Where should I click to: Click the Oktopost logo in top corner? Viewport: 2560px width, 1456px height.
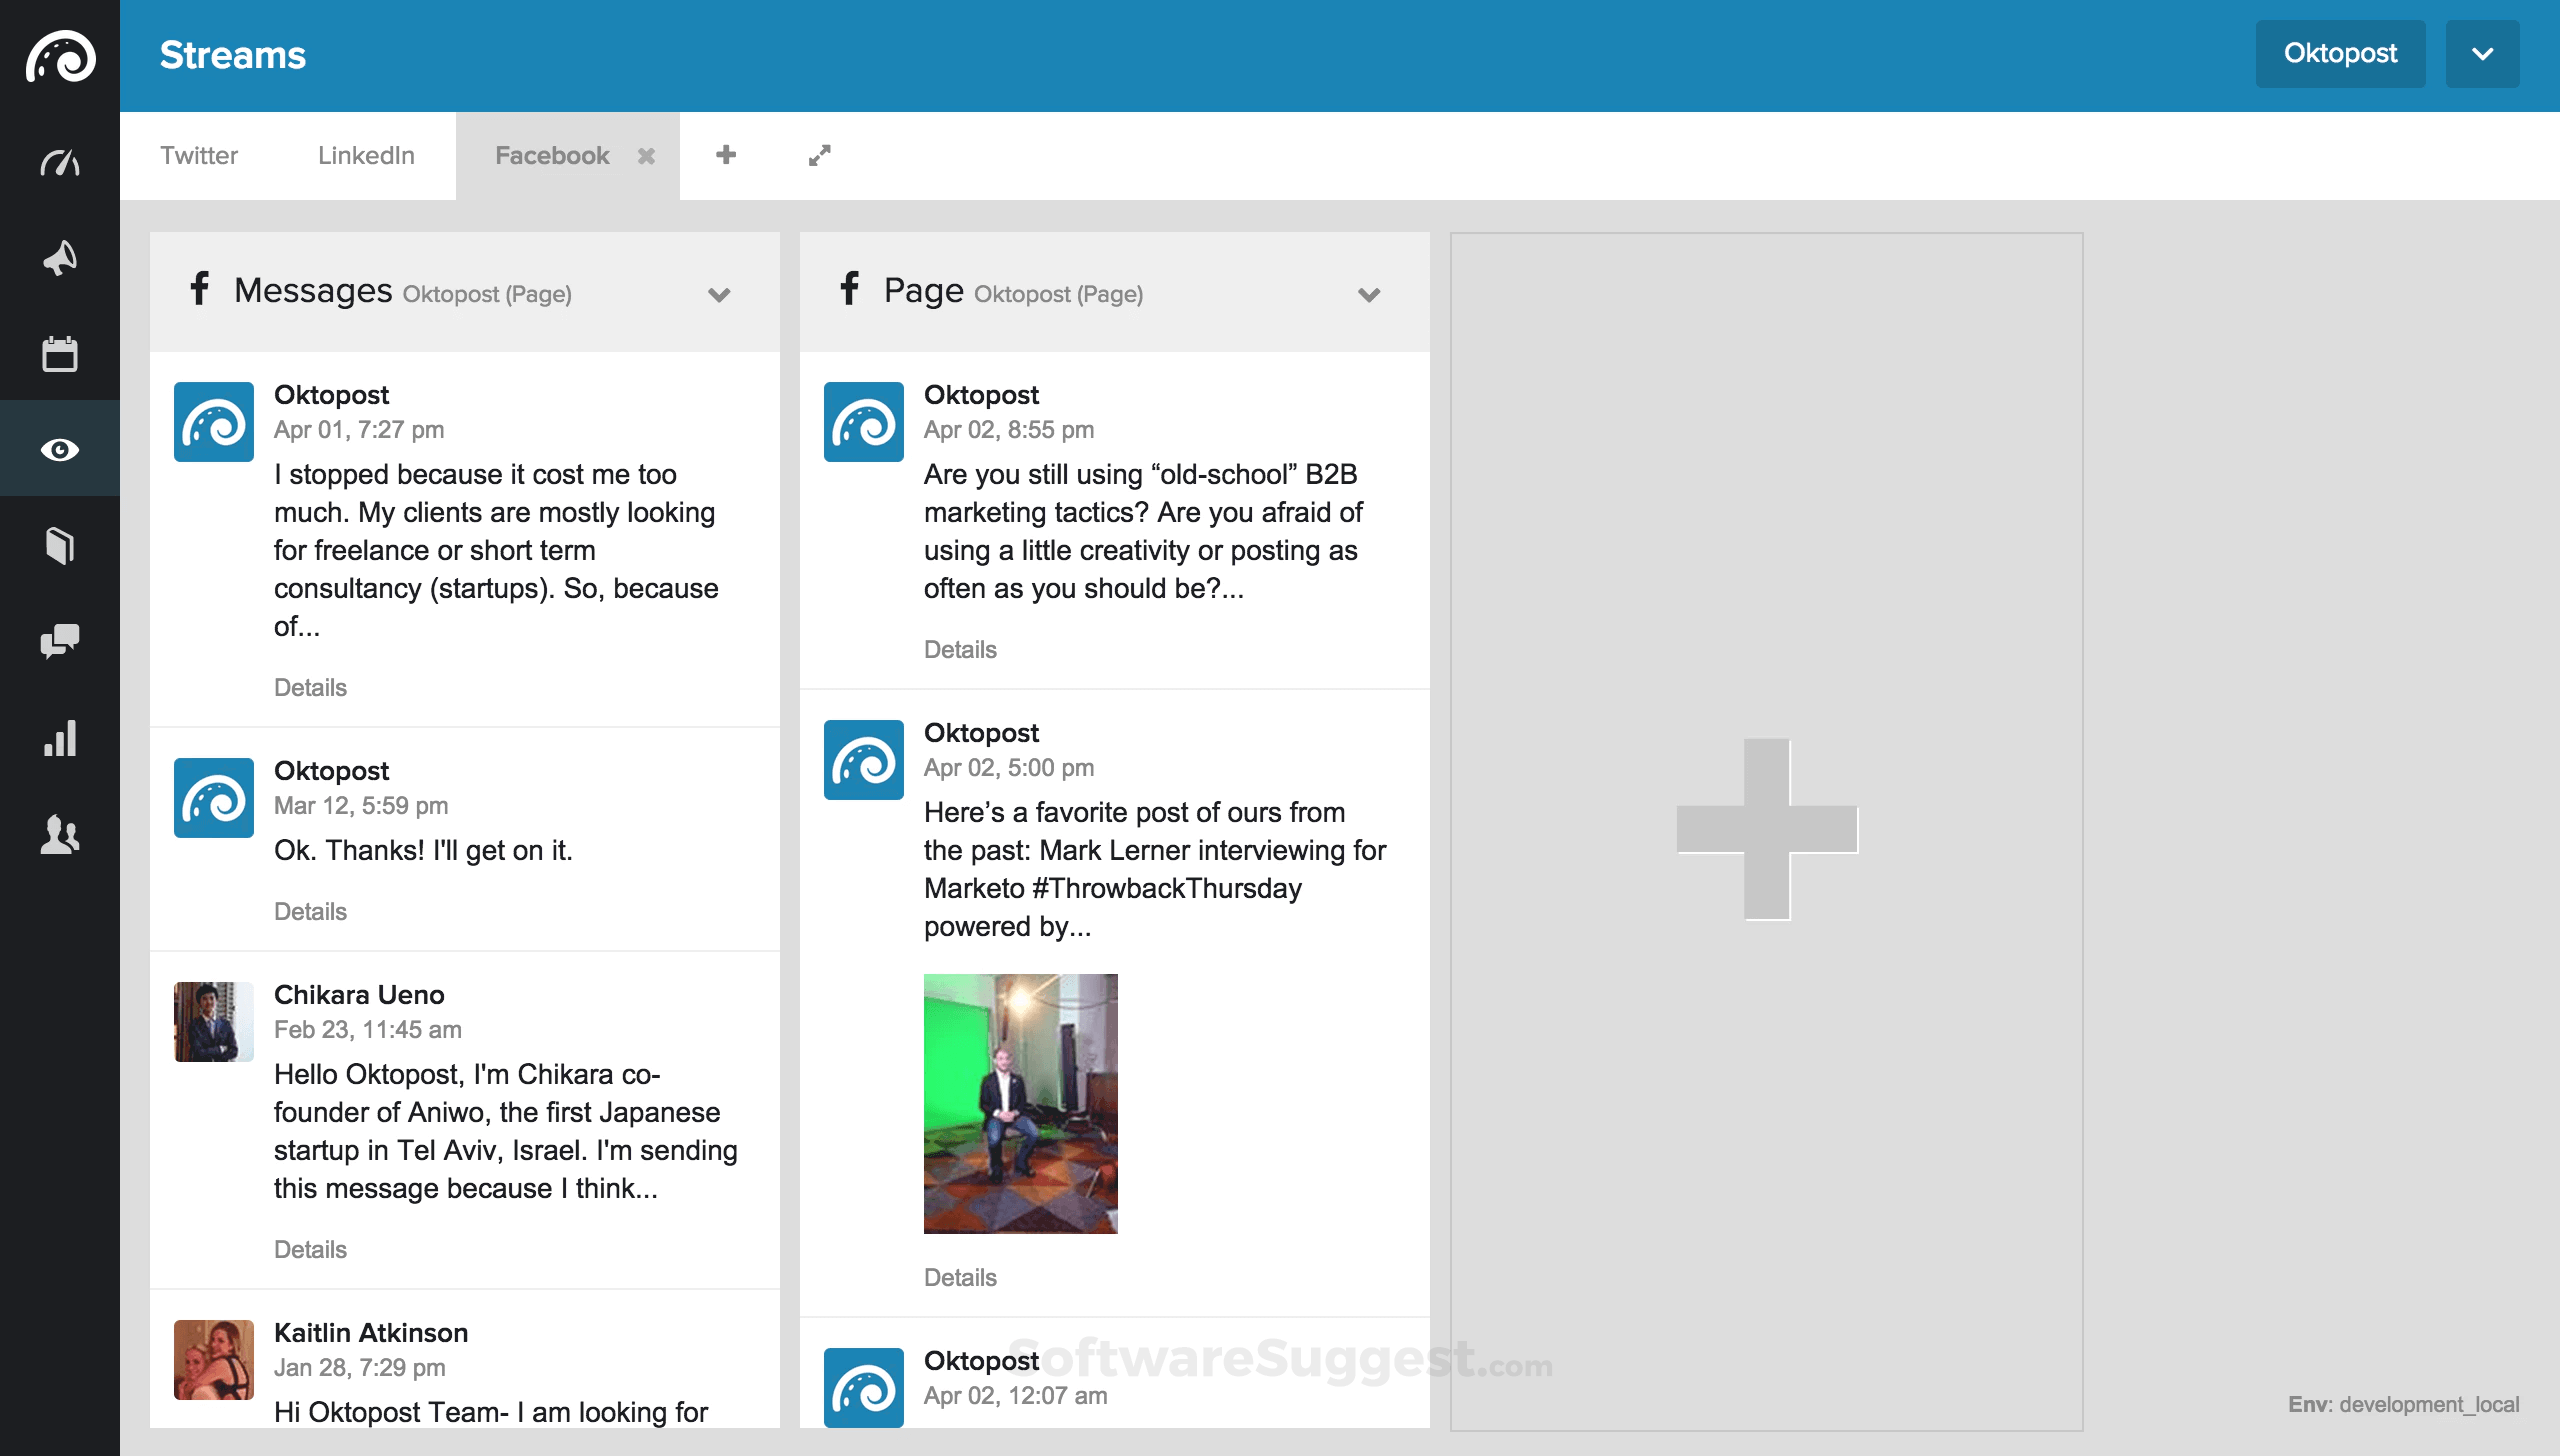point(60,56)
